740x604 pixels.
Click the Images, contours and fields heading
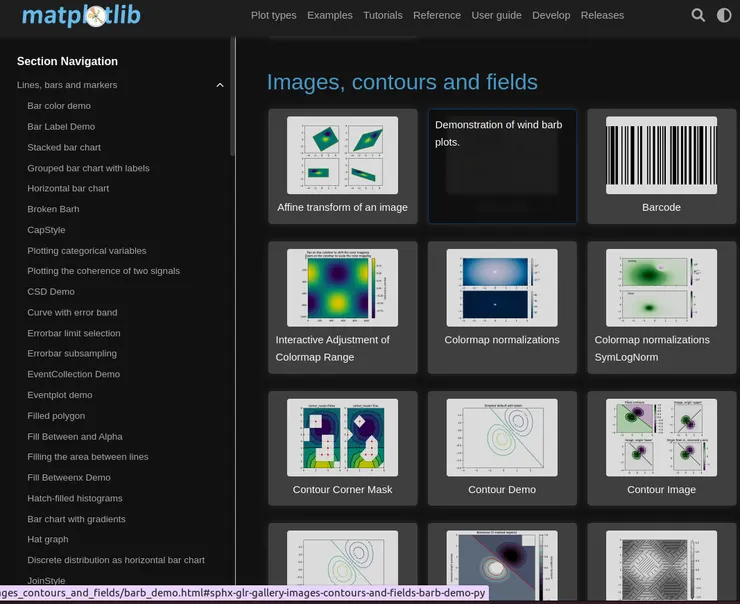click(x=402, y=82)
